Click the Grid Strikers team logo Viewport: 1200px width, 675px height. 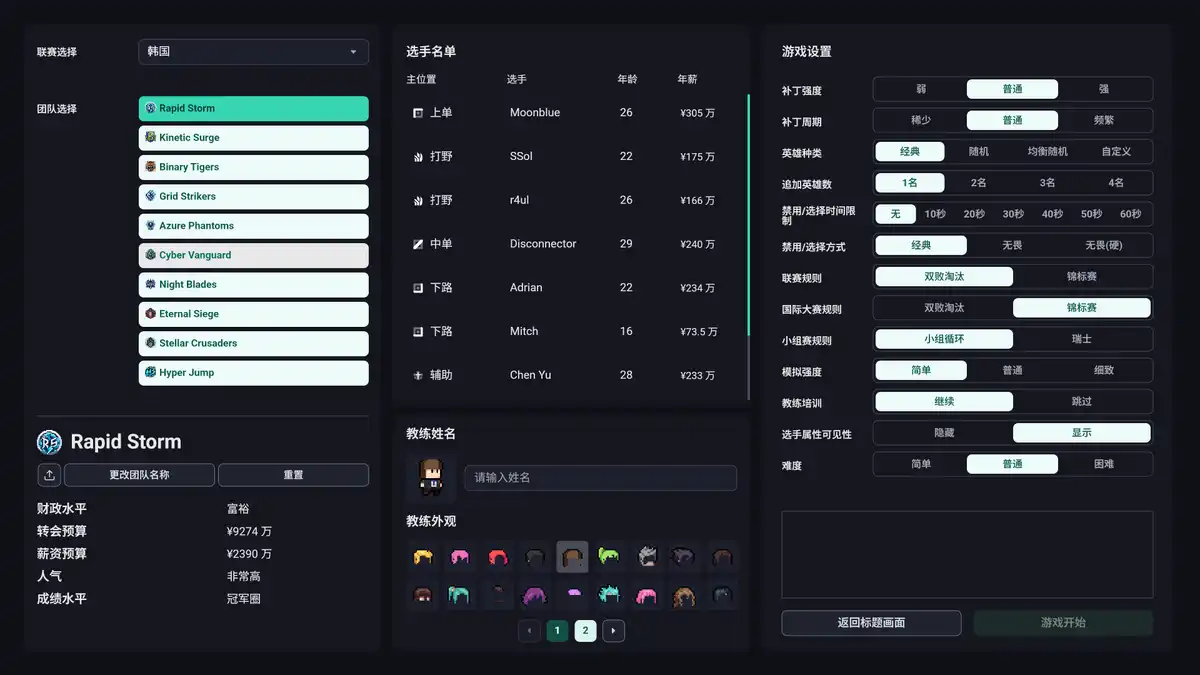pyautogui.click(x=150, y=196)
